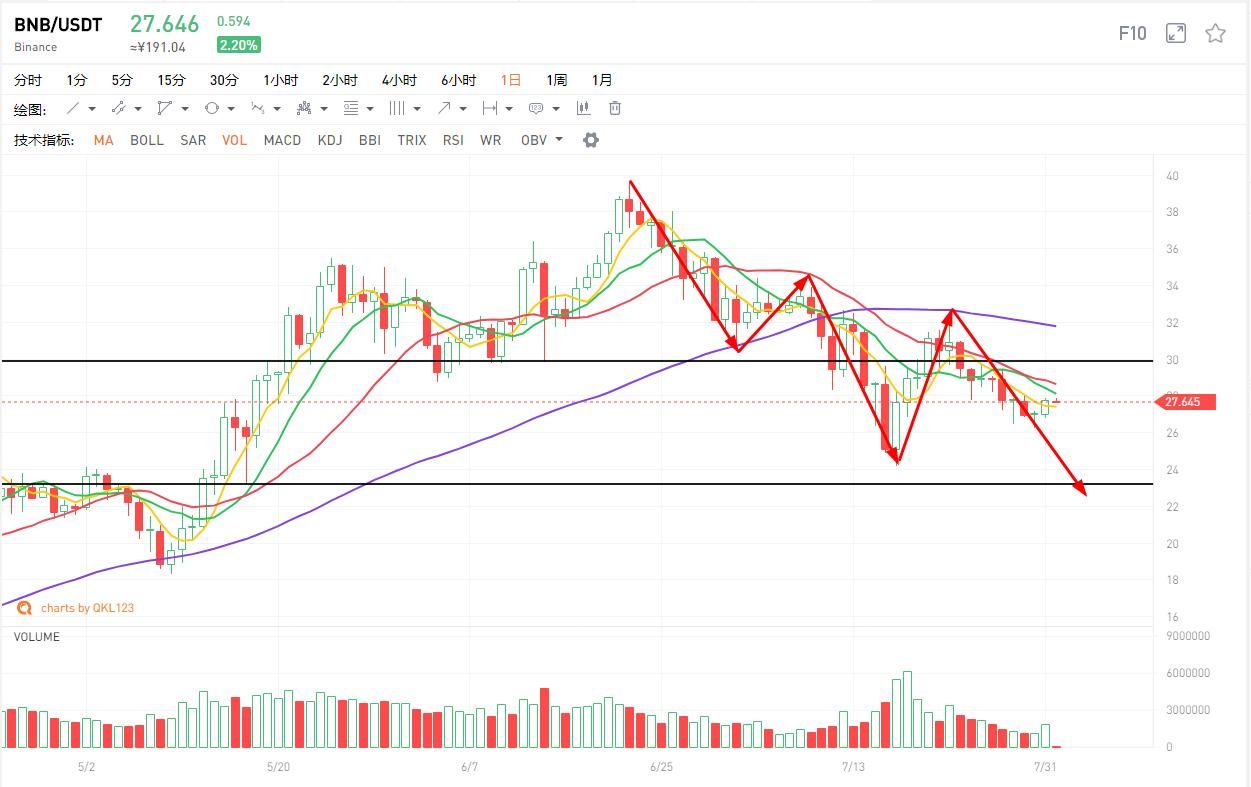The width and height of the screenshot is (1251, 787).
Task: Expand vertical lines tool dropdown arrow
Action: [417, 109]
